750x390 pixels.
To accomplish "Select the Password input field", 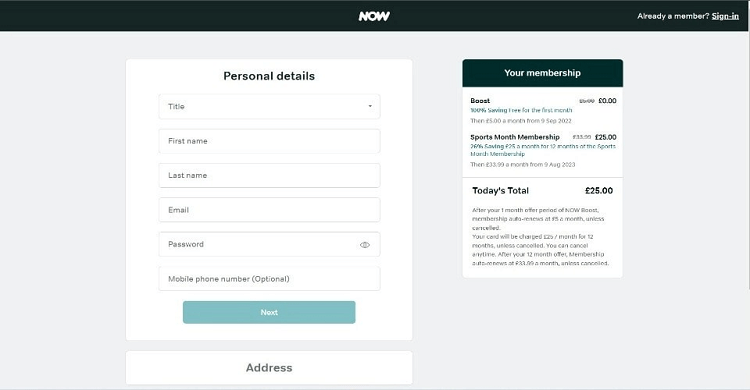I will [x=269, y=244].
